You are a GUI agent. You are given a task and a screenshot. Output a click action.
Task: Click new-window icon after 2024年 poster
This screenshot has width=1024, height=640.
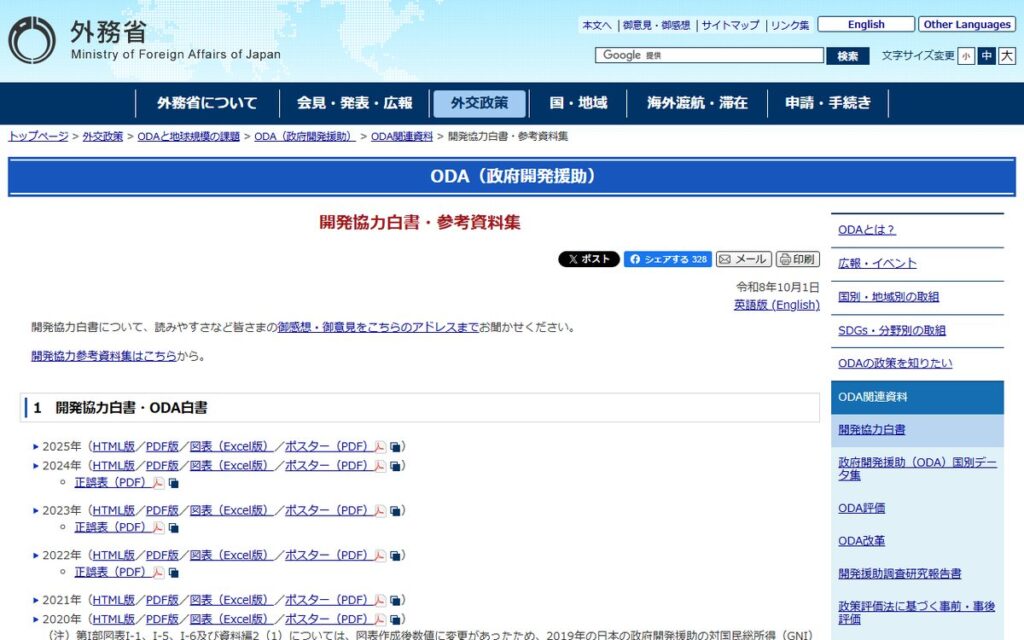[x=395, y=466]
